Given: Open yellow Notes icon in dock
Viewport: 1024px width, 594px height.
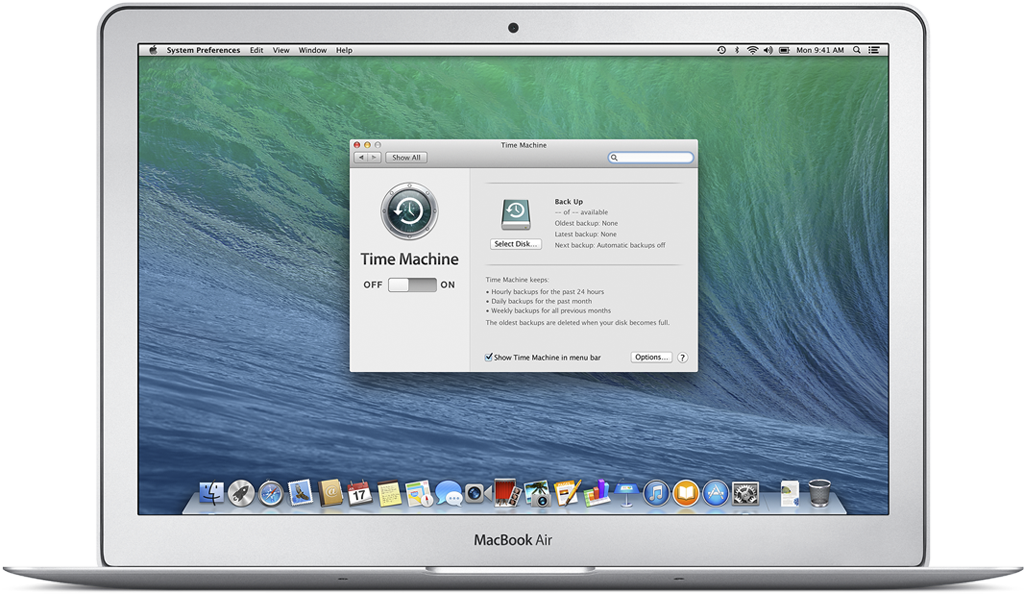Looking at the screenshot, I should [x=389, y=494].
